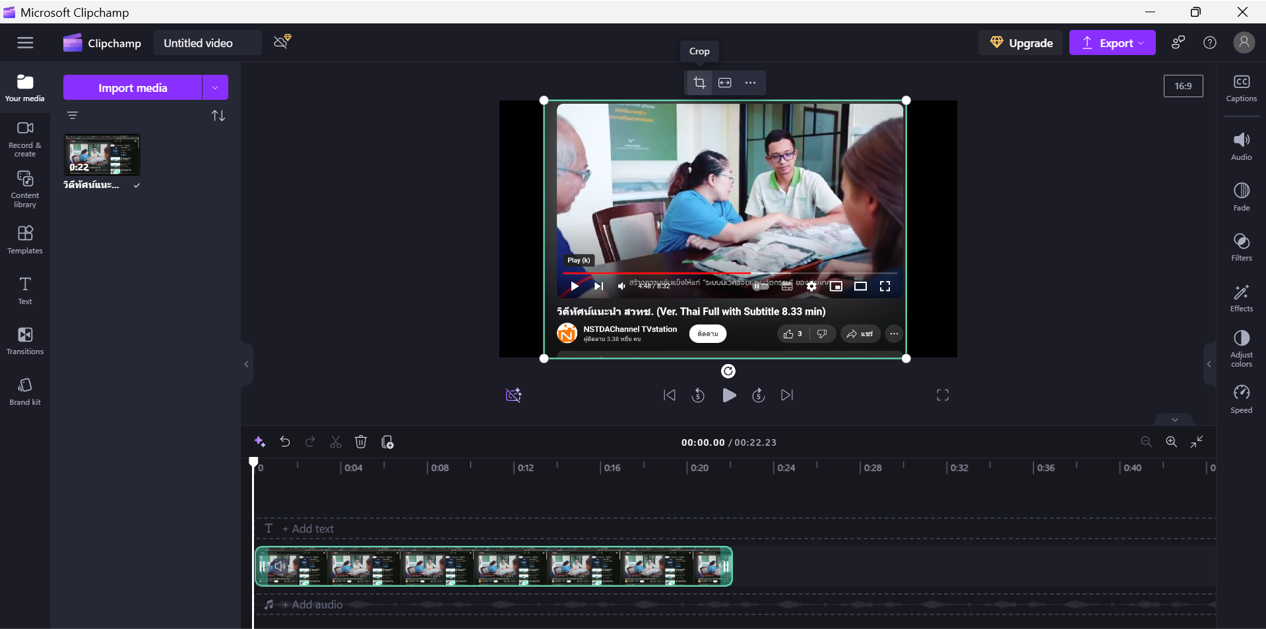Image resolution: width=1266 pixels, height=629 pixels.
Task: Open the Content library section
Action: (24, 188)
